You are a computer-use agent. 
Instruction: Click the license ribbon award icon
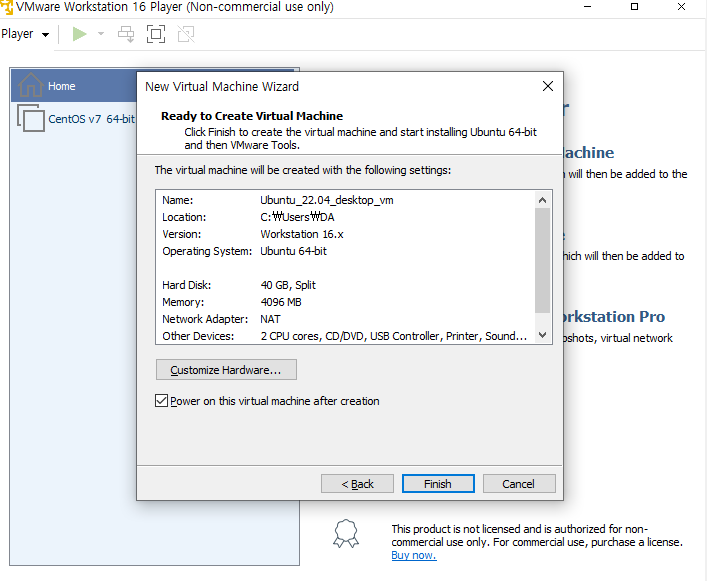[346, 533]
